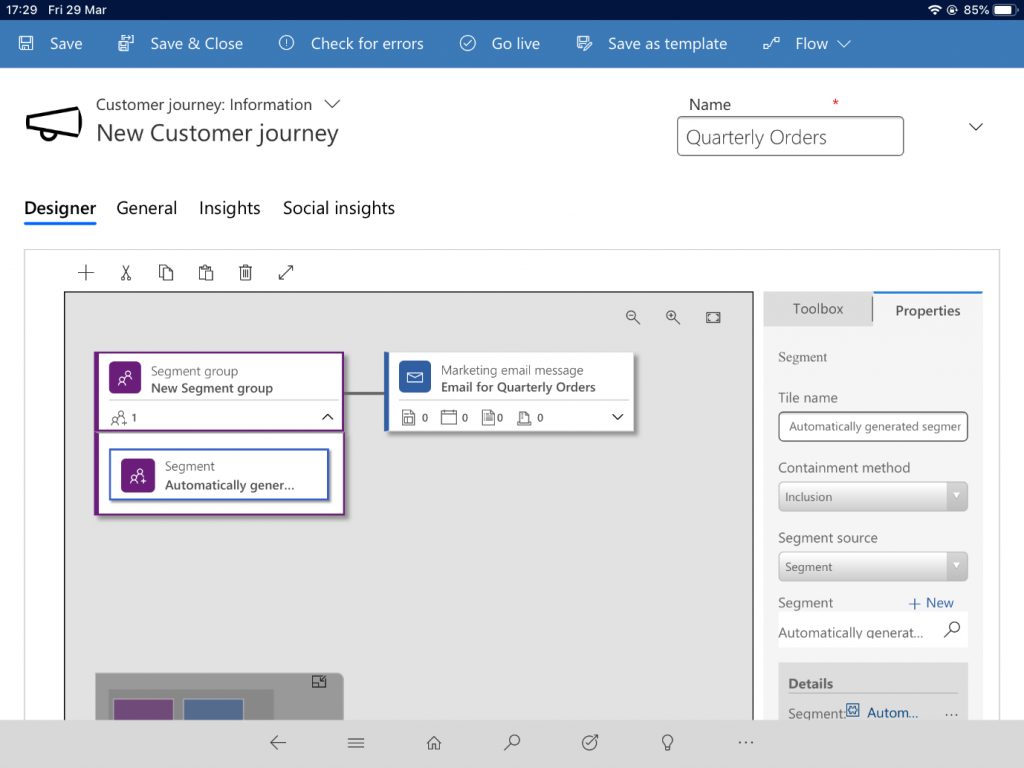Collapse the New Segment group tile
The width and height of the screenshot is (1024, 768).
click(327, 418)
